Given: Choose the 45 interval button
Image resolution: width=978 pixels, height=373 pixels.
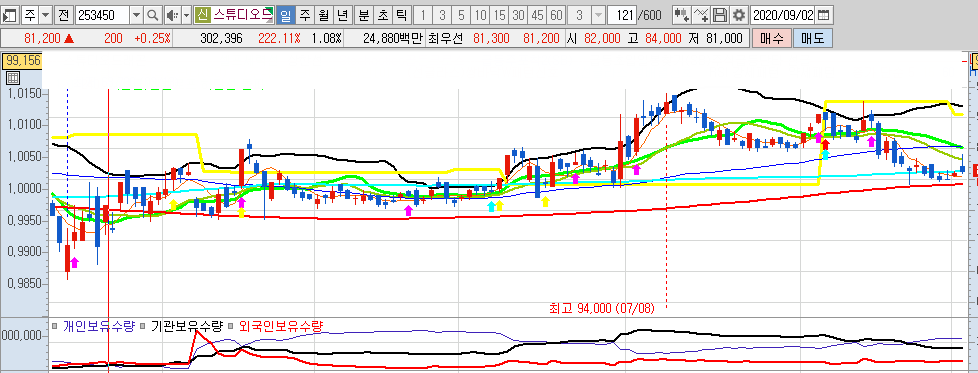Looking at the screenshot, I should pos(538,14).
